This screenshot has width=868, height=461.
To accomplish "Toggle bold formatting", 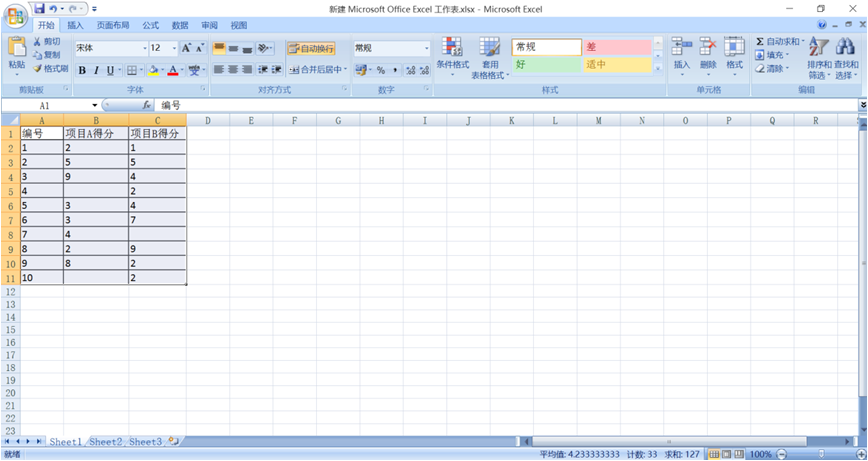I will tap(82, 71).
